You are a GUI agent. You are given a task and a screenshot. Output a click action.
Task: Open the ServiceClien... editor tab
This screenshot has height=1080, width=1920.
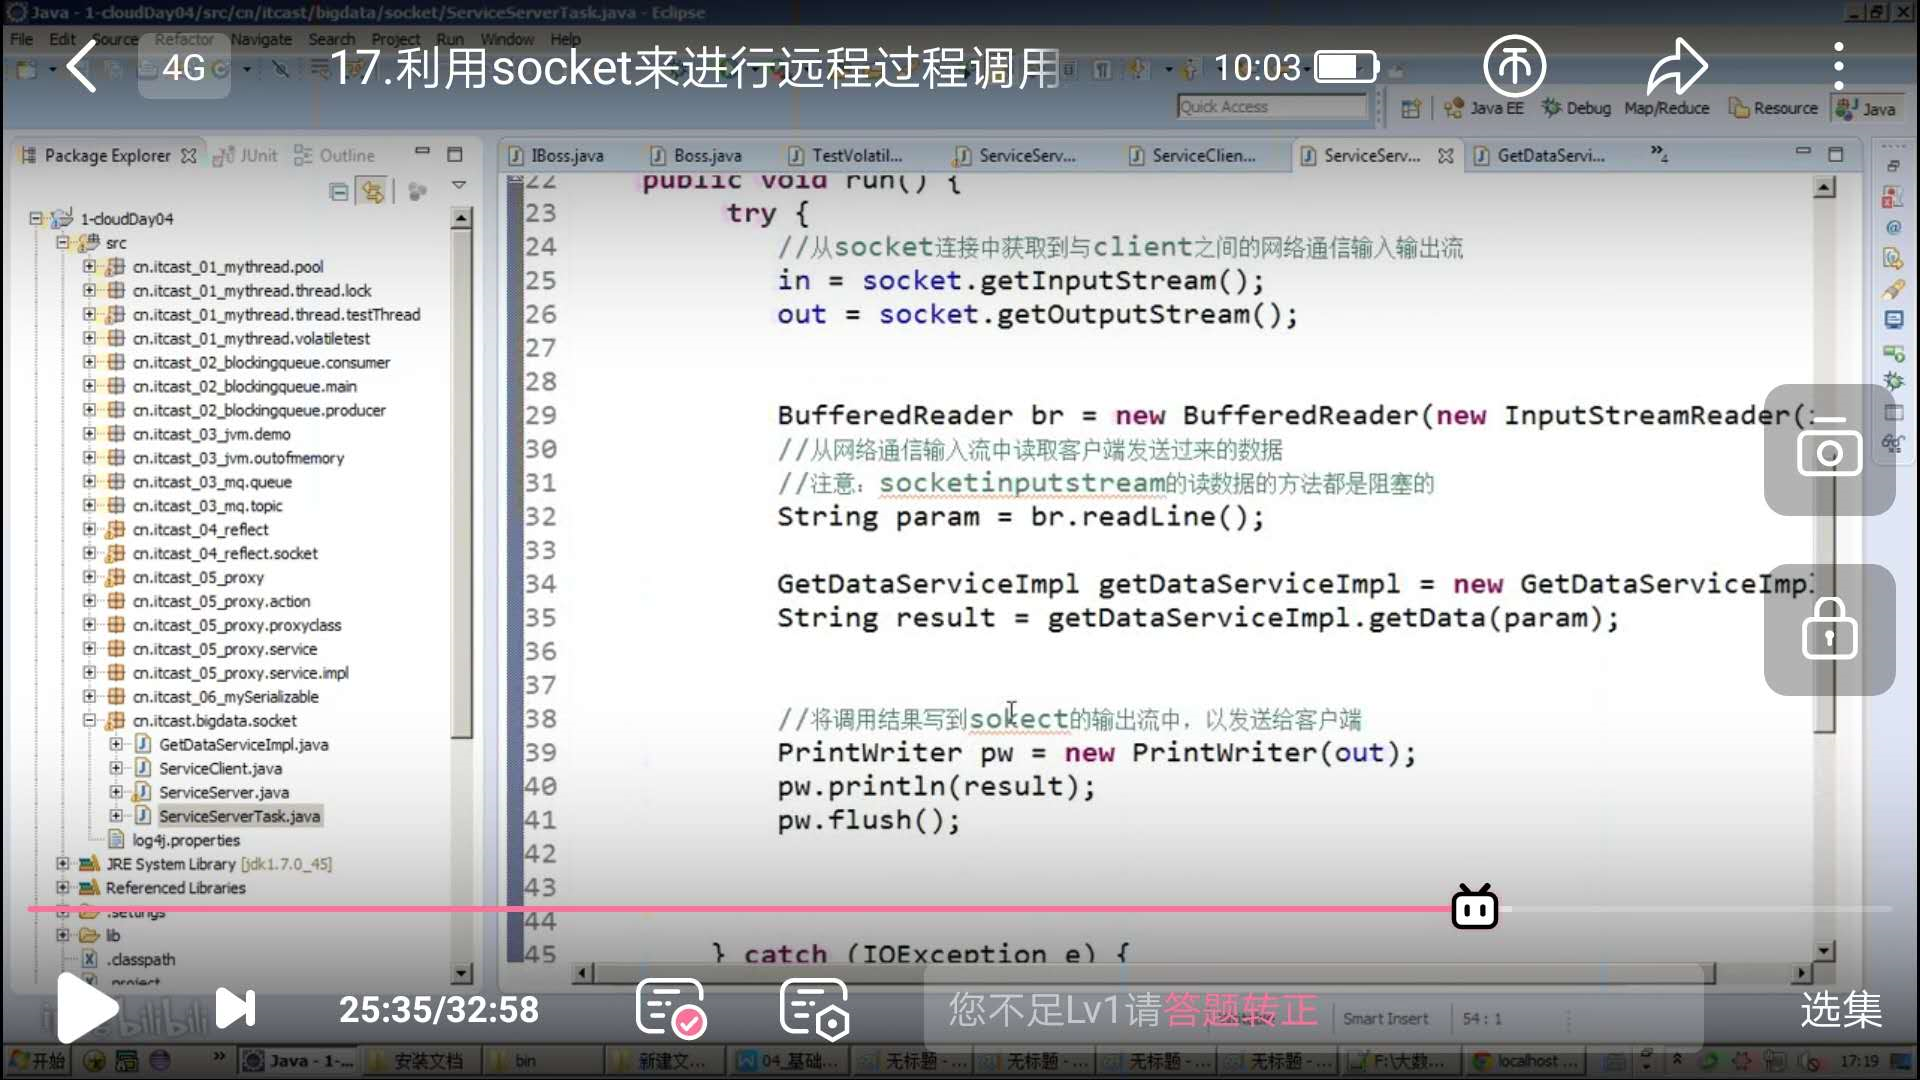1193,156
